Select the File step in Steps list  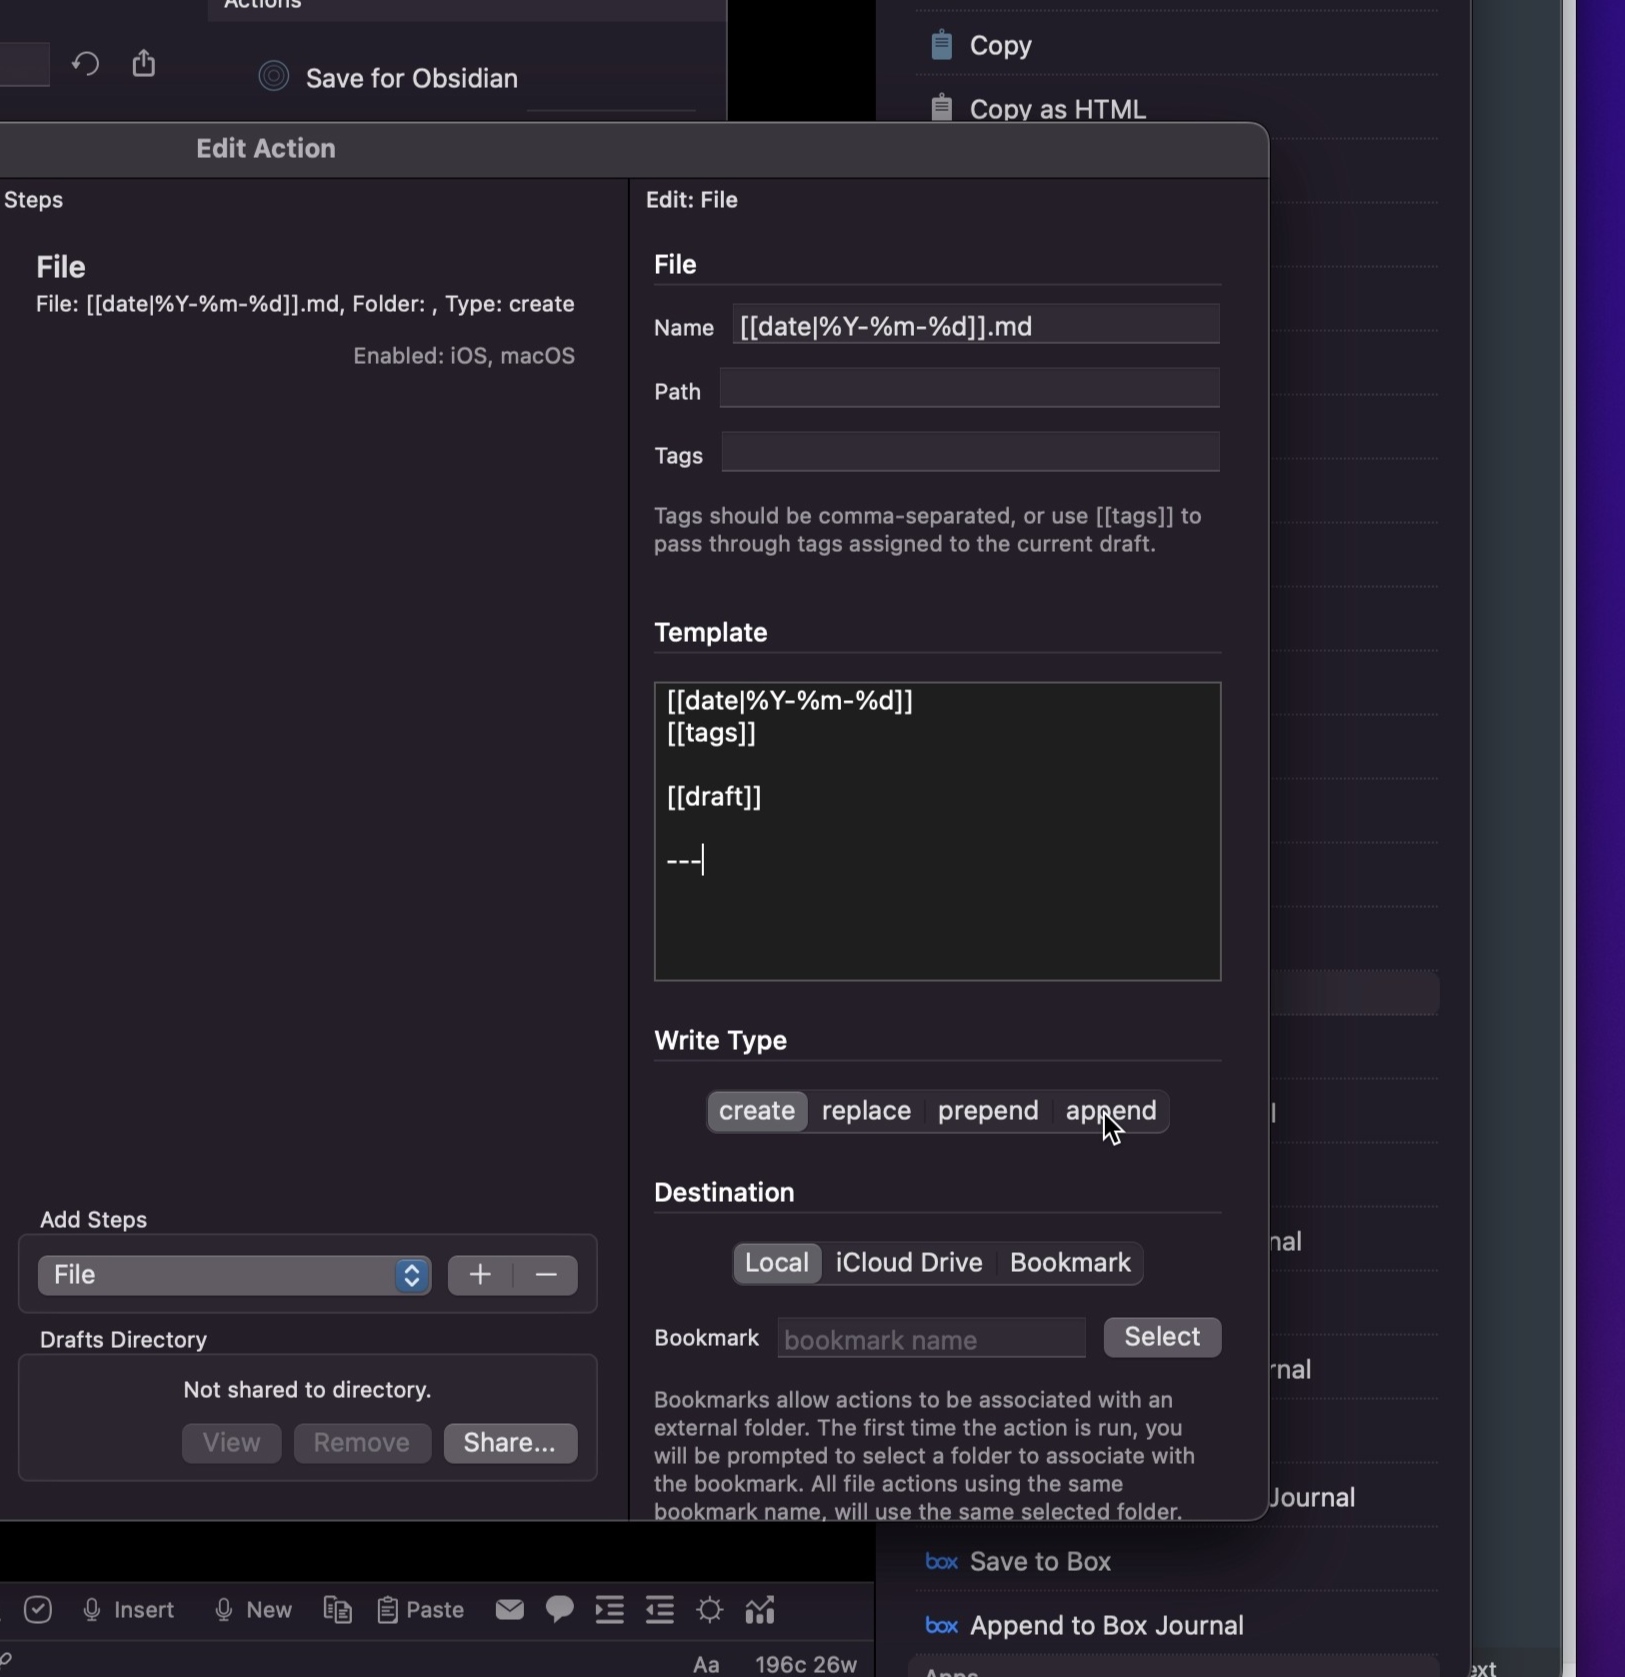(x=305, y=310)
